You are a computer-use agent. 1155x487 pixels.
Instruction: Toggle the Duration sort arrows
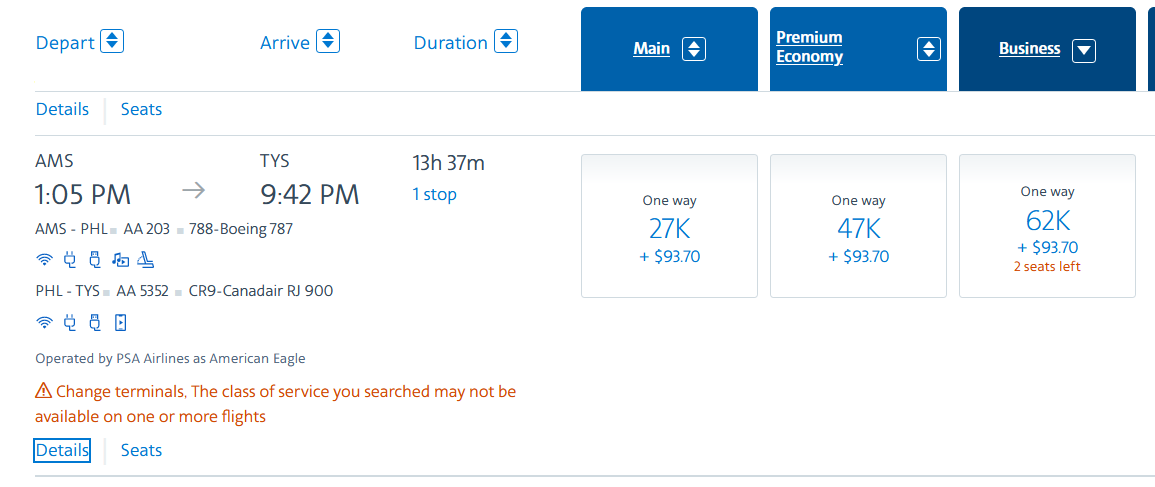[506, 41]
